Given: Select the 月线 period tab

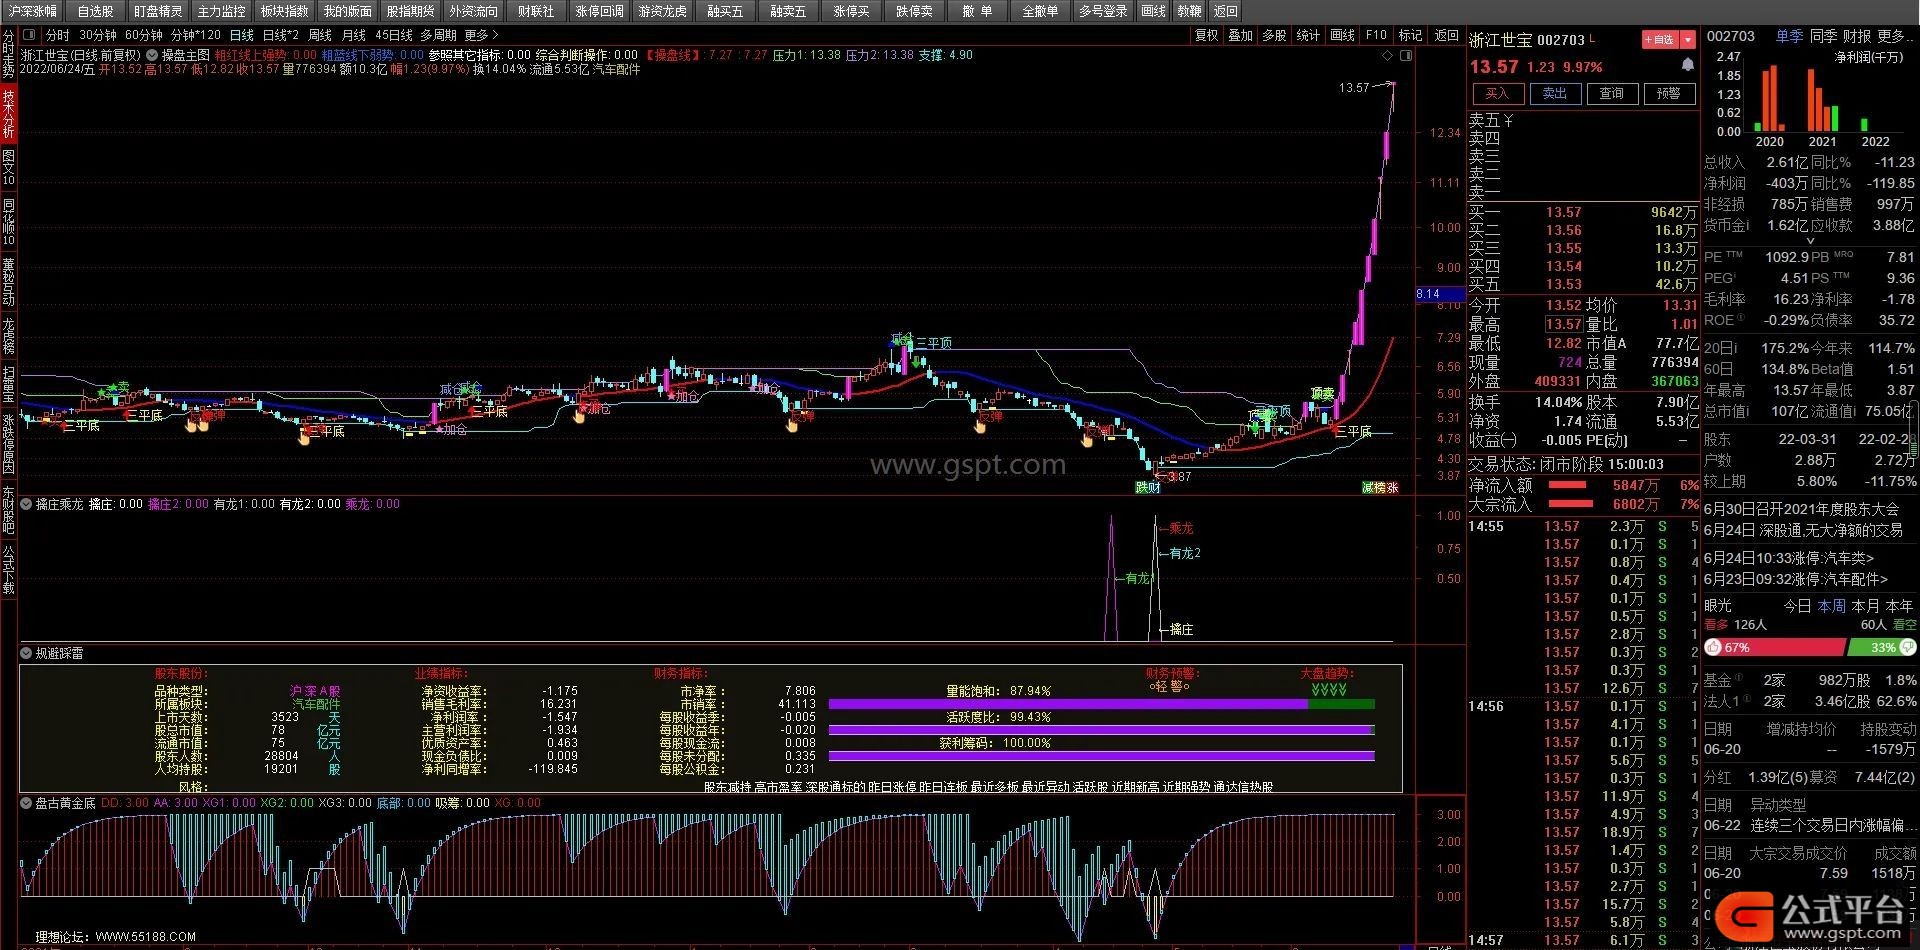Looking at the screenshot, I should pyautogui.click(x=354, y=35).
